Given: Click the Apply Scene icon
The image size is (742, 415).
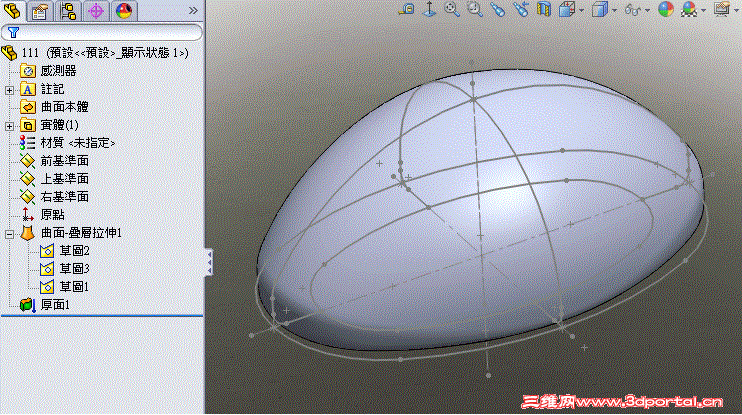Looking at the screenshot, I should pyautogui.click(x=689, y=9).
